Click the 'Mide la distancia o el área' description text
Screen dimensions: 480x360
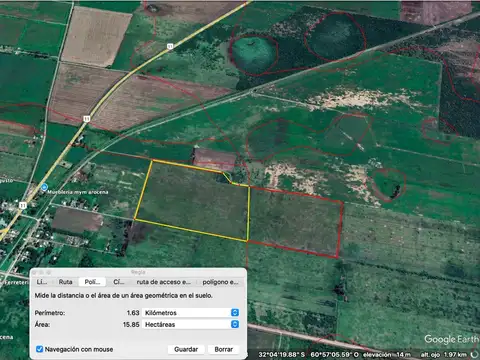pyautogui.click(x=123, y=295)
